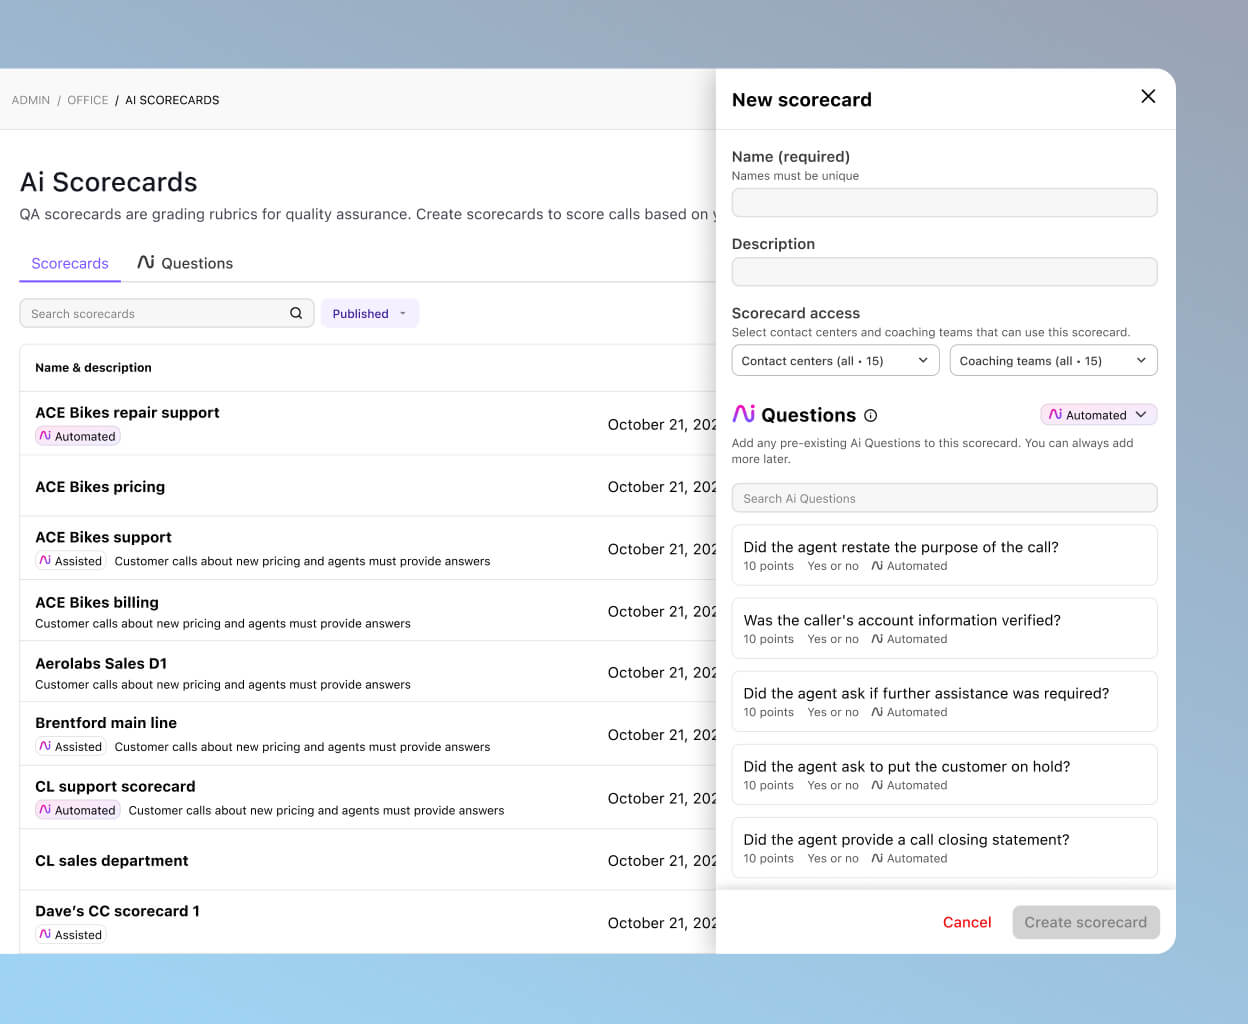Image resolution: width=1248 pixels, height=1024 pixels.
Task: Open the Coaching teams dropdown
Action: tap(1054, 360)
